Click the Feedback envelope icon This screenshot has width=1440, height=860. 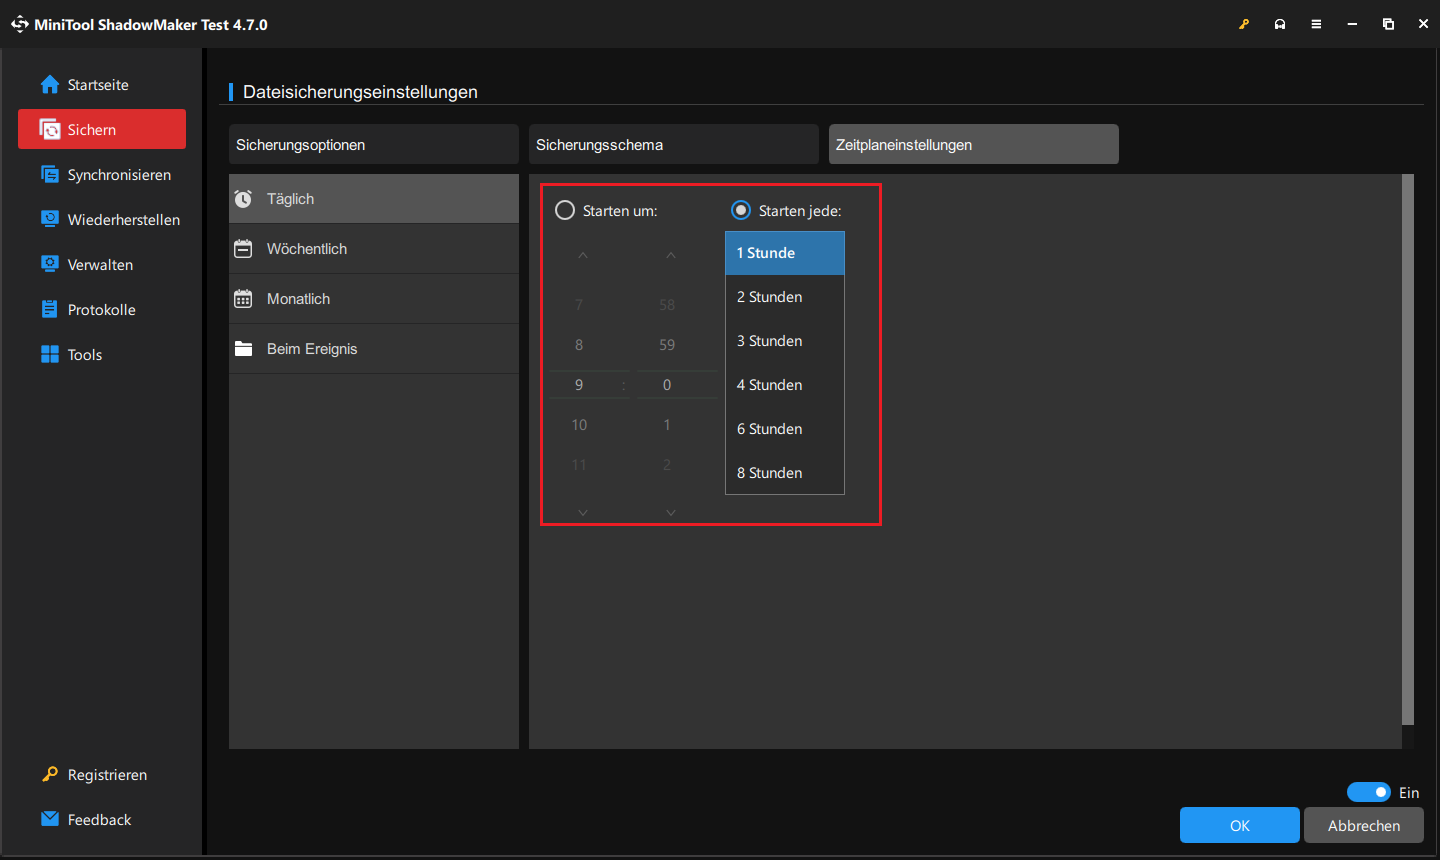click(50, 819)
